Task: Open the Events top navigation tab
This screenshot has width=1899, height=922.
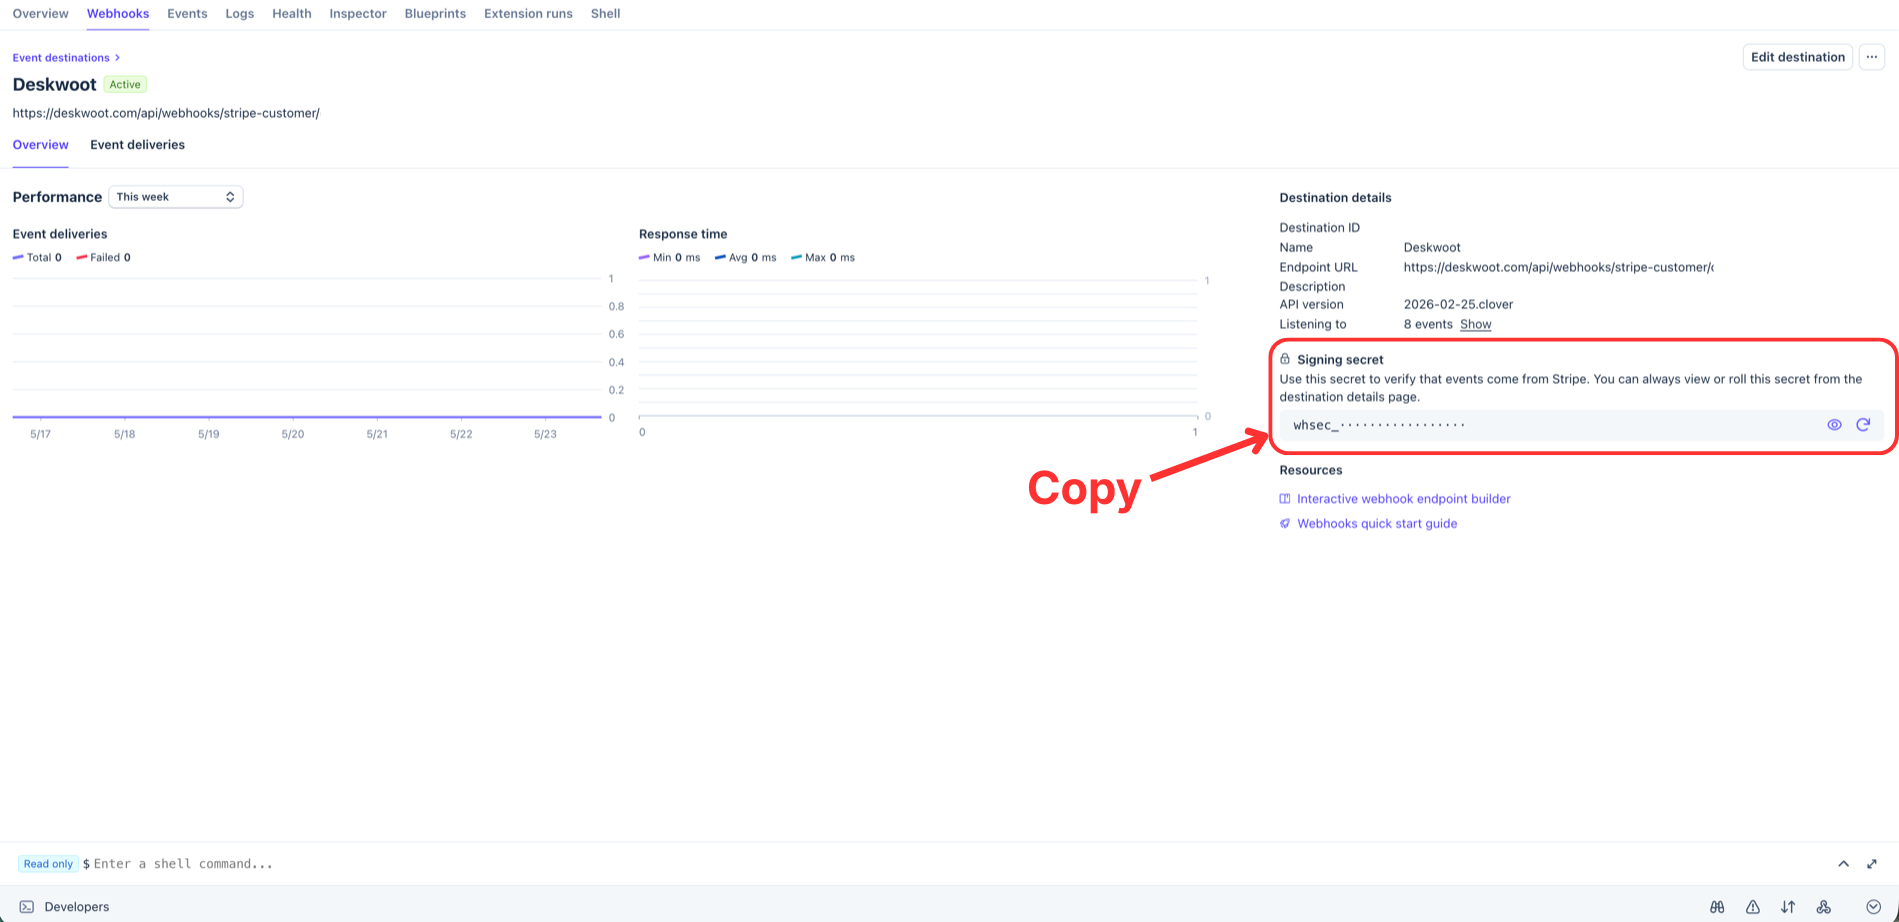Action: pos(187,14)
